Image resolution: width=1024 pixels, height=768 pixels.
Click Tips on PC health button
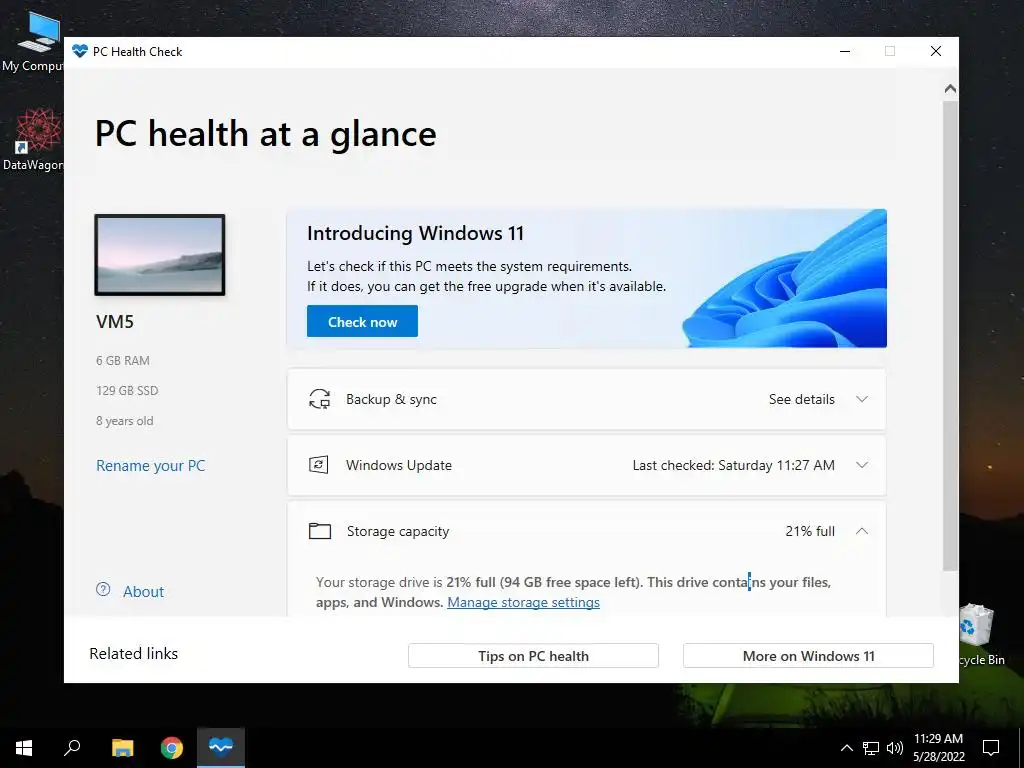(x=534, y=656)
